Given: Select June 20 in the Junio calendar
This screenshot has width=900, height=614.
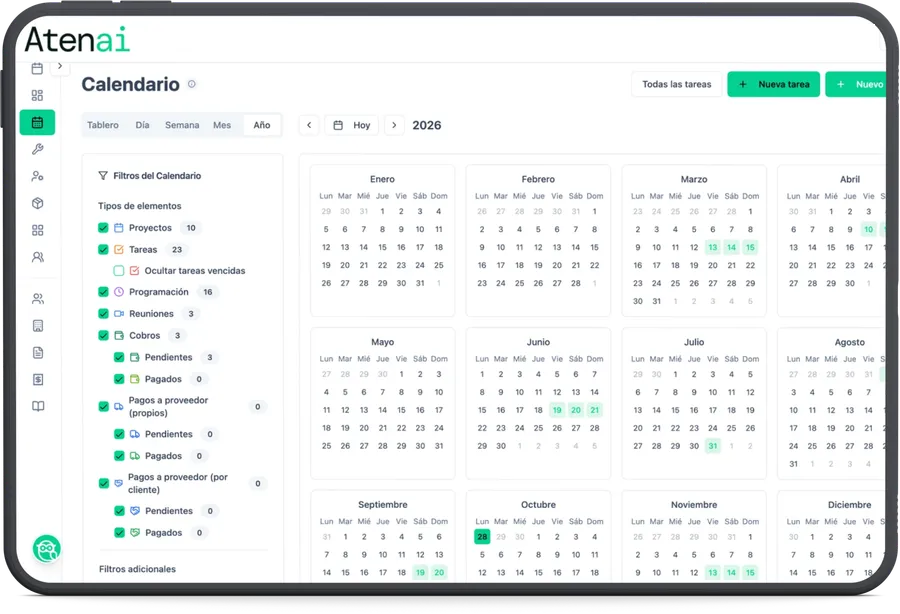Looking at the screenshot, I should (x=576, y=410).
